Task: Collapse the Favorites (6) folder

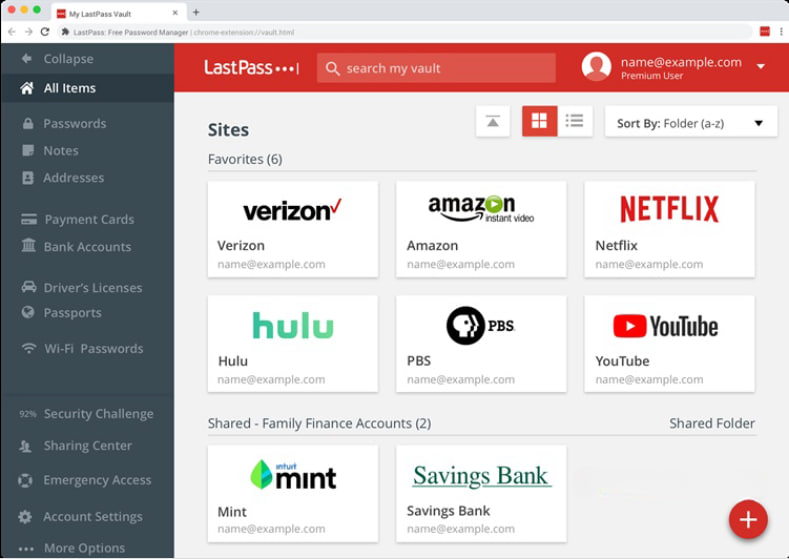Action: pyautogui.click(x=245, y=159)
